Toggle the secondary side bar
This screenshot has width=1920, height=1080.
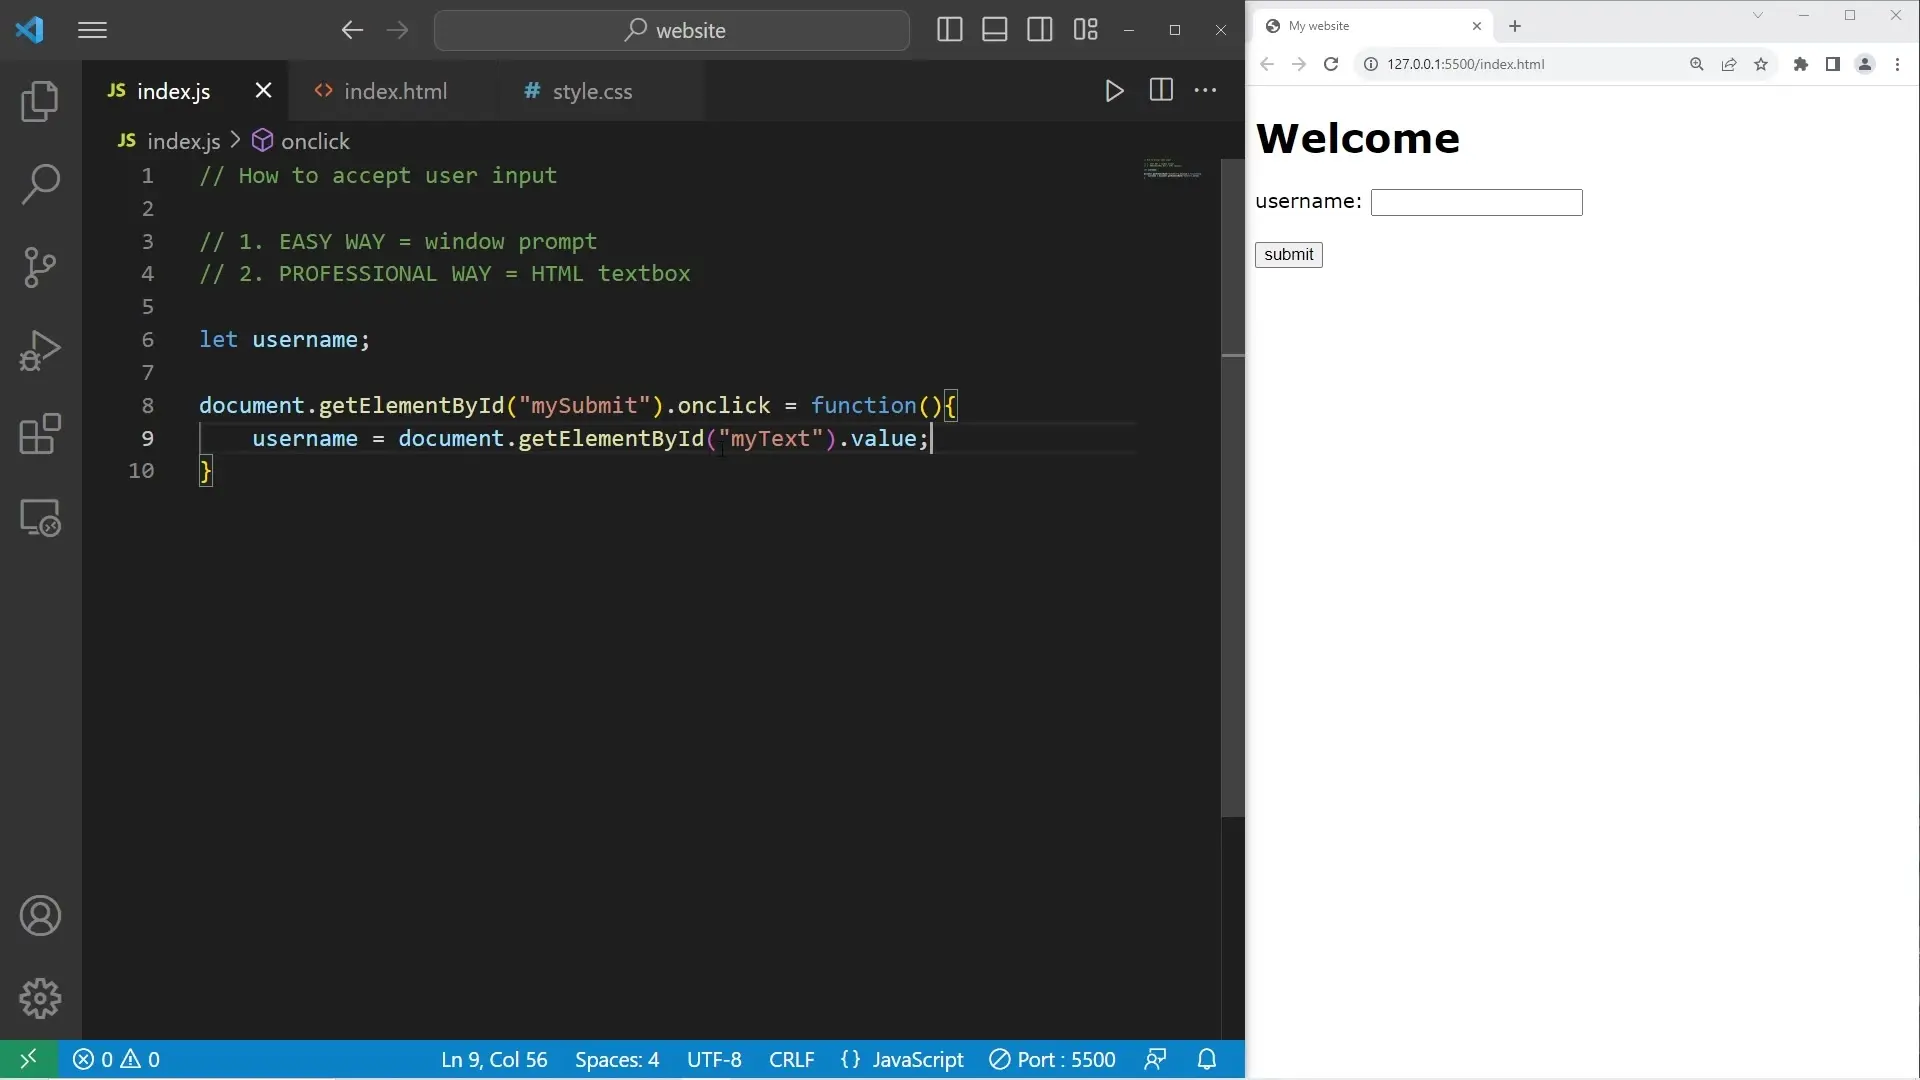coord(1039,30)
